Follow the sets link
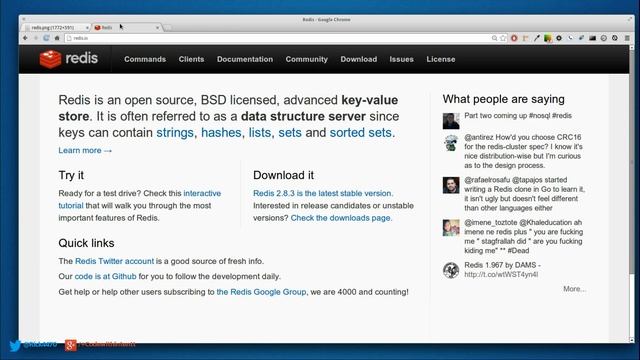Screen dimensions: 640x360 (290, 133)
